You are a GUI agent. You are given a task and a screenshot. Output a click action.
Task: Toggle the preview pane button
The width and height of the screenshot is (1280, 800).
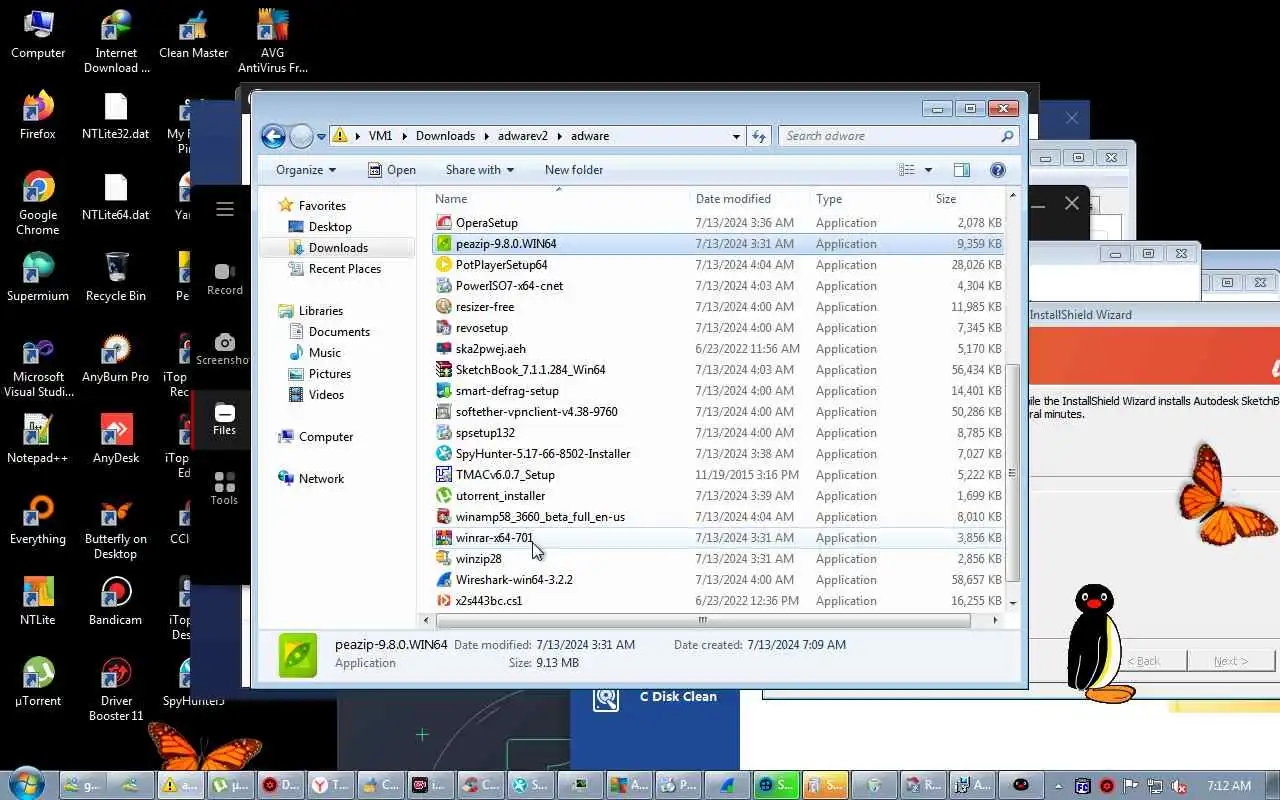tap(961, 170)
